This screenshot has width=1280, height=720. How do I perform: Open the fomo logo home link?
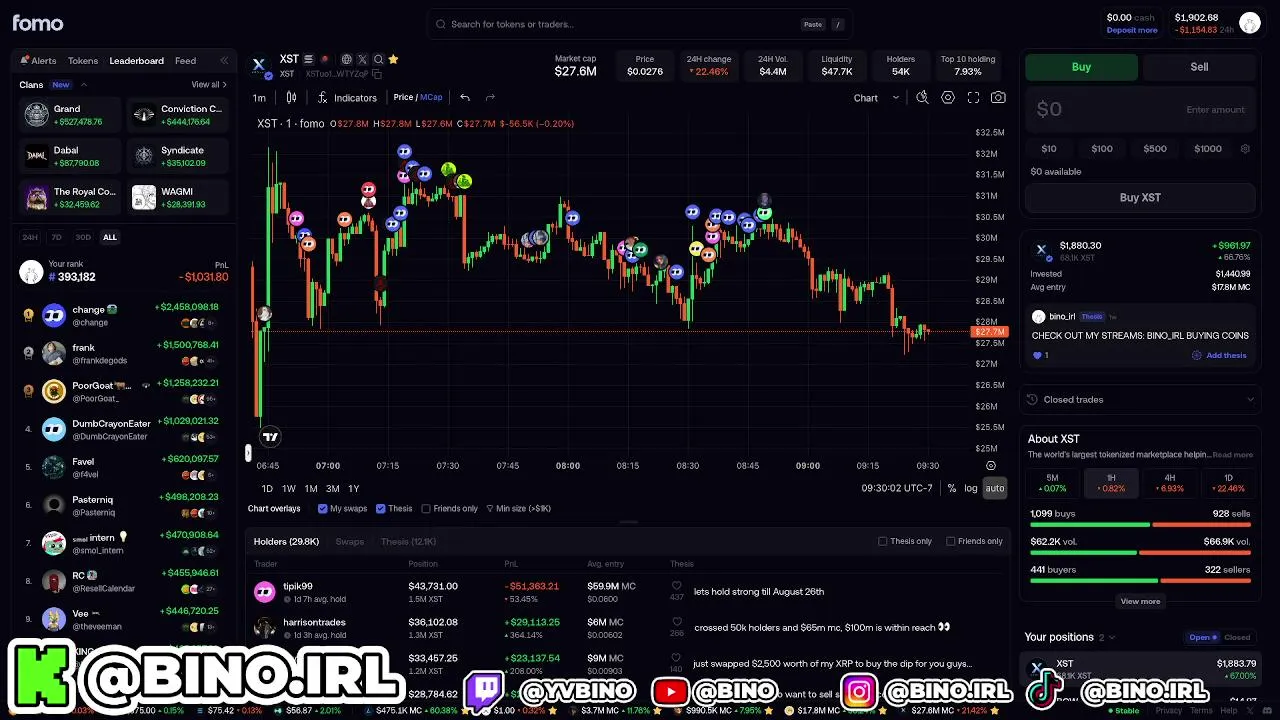(37, 23)
